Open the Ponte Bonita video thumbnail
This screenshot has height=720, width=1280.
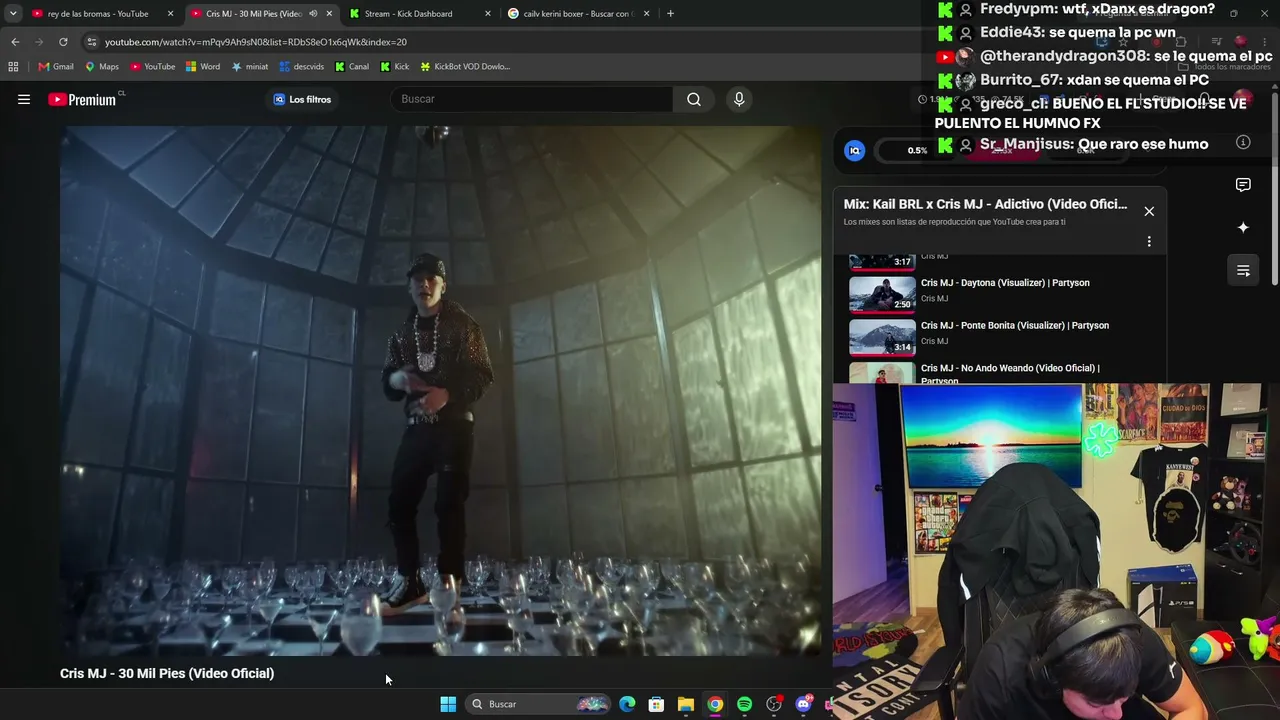882,338
